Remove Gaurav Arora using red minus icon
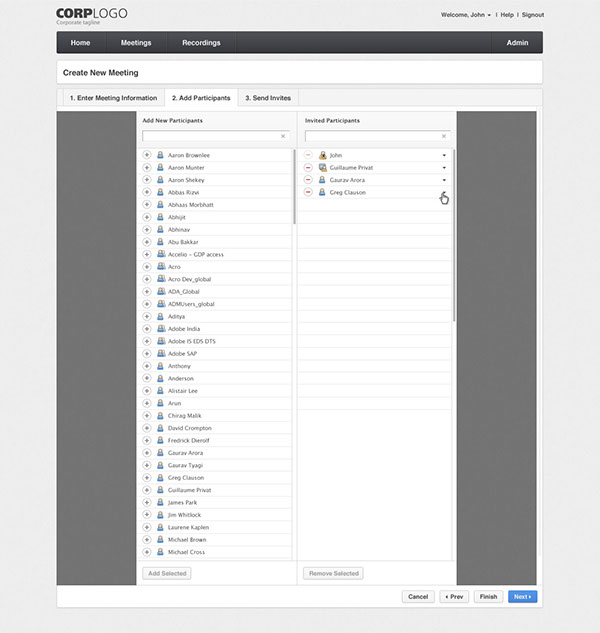This screenshot has width=600, height=633. [x=308, y=180]
